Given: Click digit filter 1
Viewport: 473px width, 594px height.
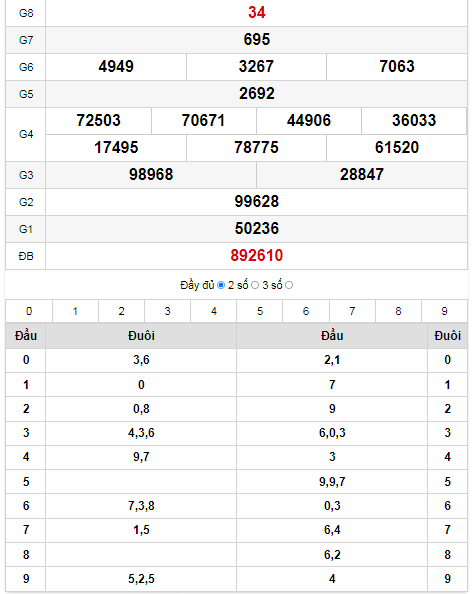Looking at the screenshot, I should pos(75,311).
